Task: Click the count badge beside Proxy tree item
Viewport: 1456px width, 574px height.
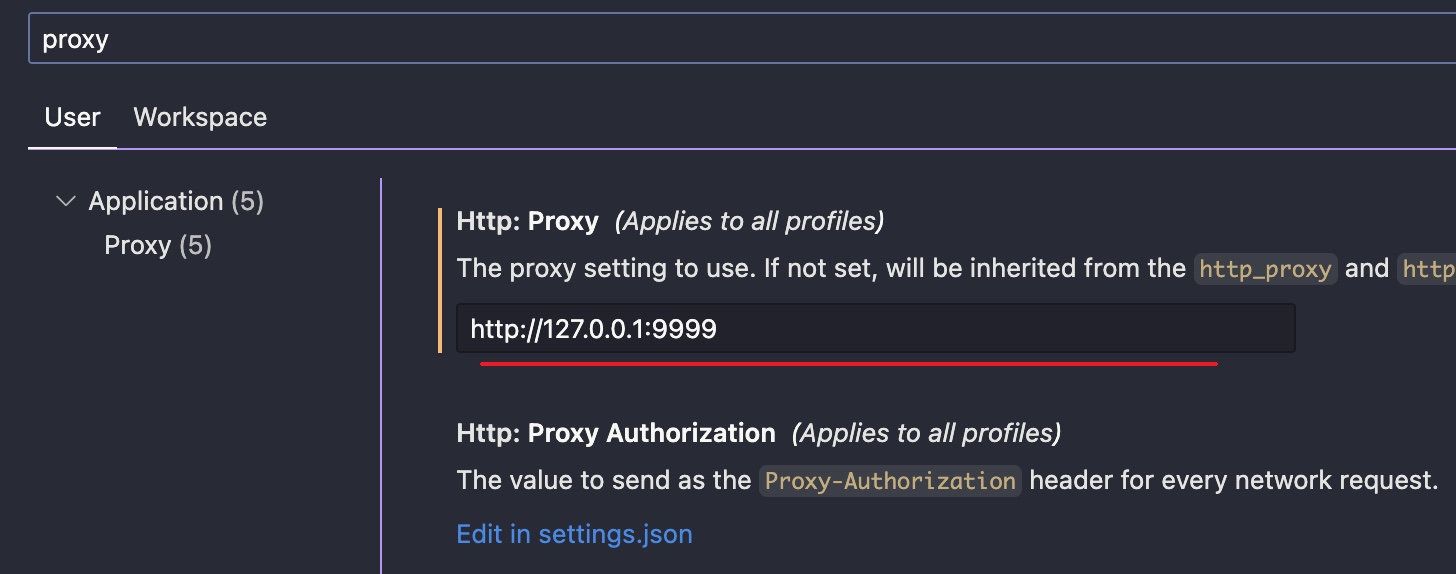Action: (195, 245)
